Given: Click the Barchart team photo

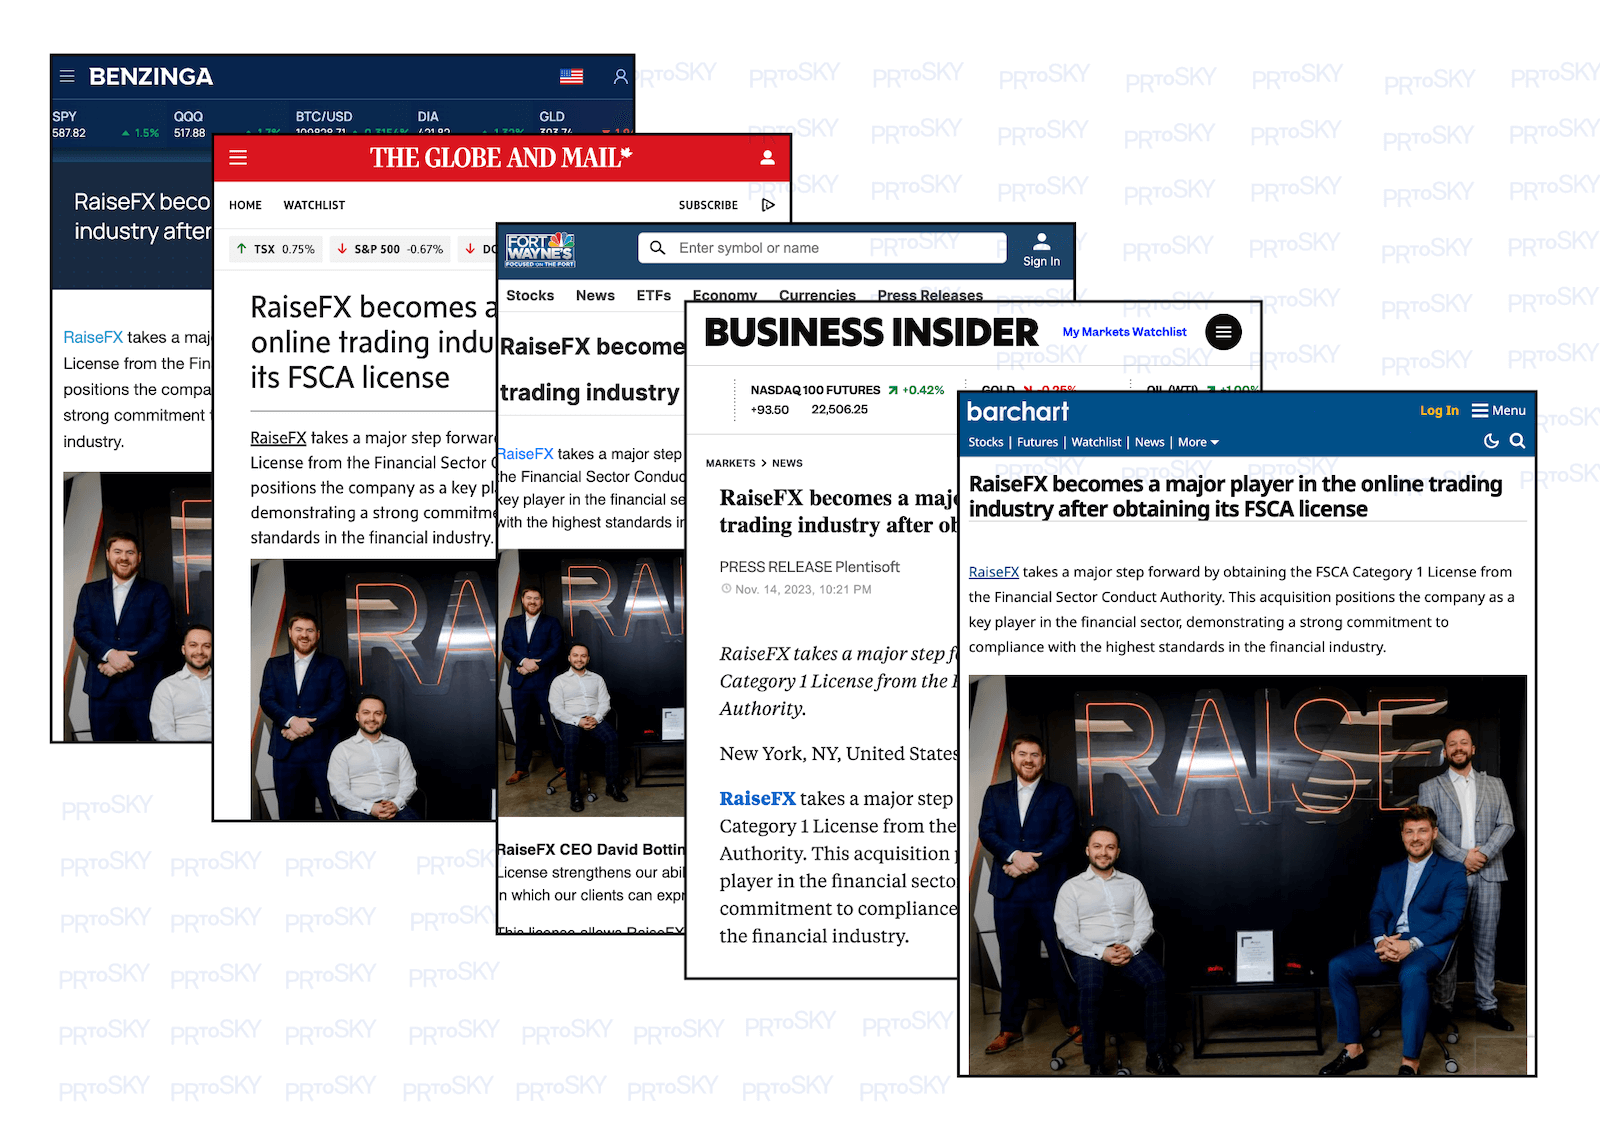Looking at the screenshot, I should [x=1247, y=875].
